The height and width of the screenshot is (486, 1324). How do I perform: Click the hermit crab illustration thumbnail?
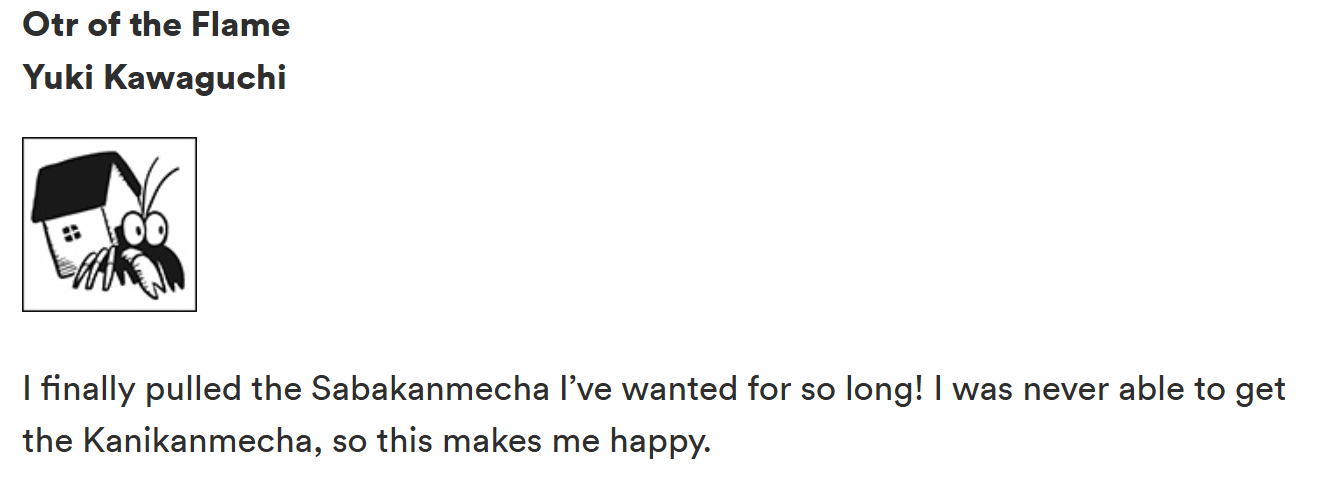109,224
